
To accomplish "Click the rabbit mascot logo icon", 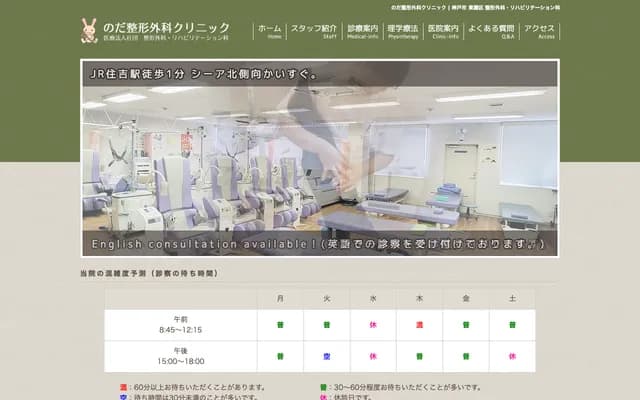I will point(90,31).
